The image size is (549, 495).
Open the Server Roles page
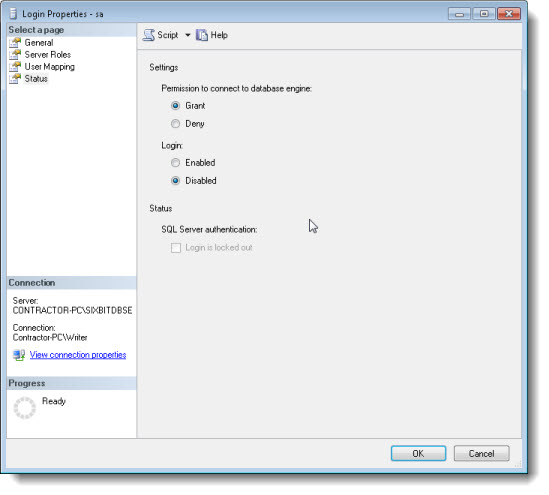pos(48,55)
